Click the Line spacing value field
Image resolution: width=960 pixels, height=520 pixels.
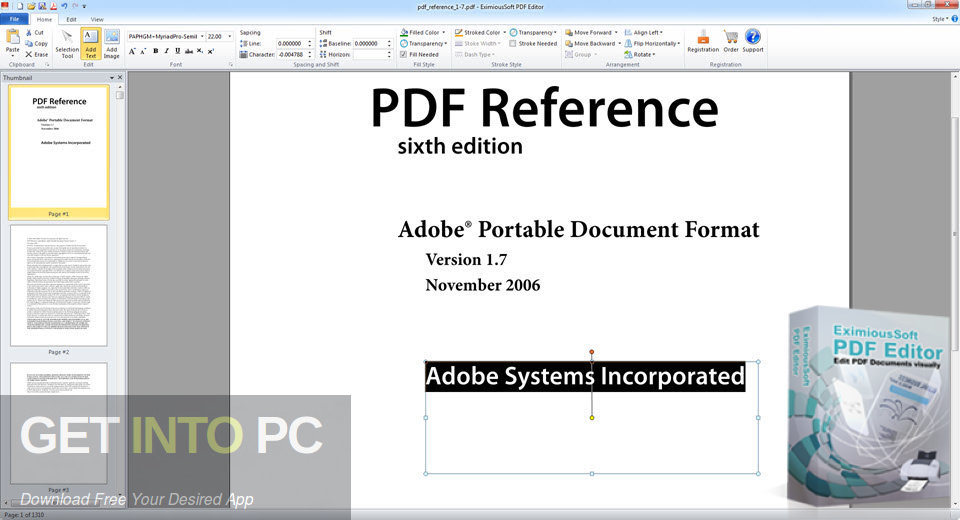291,43
